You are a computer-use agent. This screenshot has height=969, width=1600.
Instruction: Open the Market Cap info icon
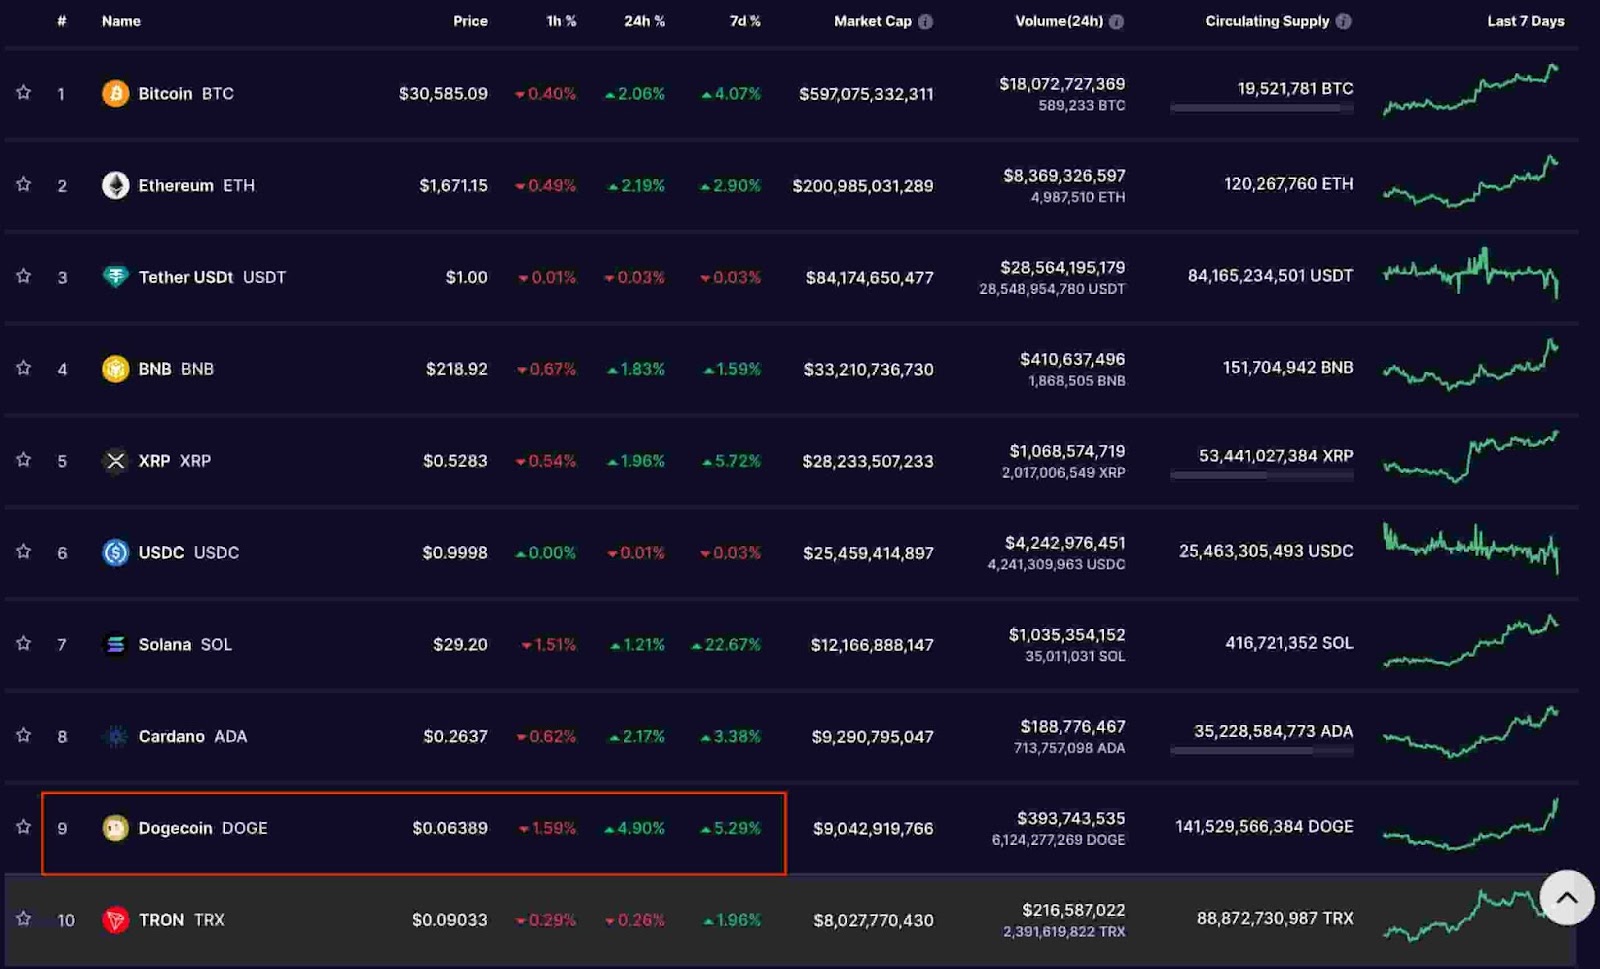(926, 21)
